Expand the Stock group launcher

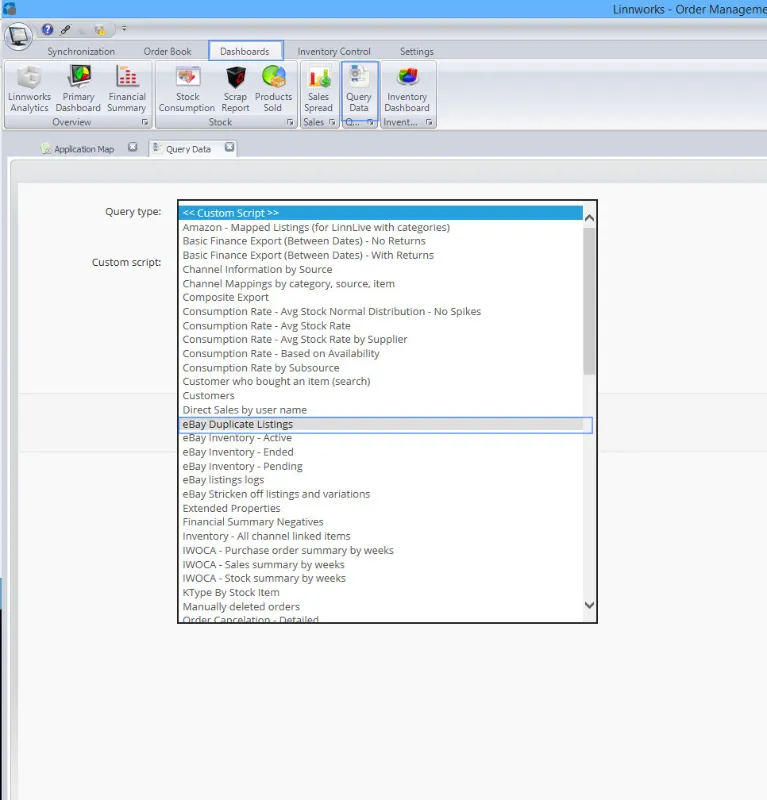[x=290, y=122]
